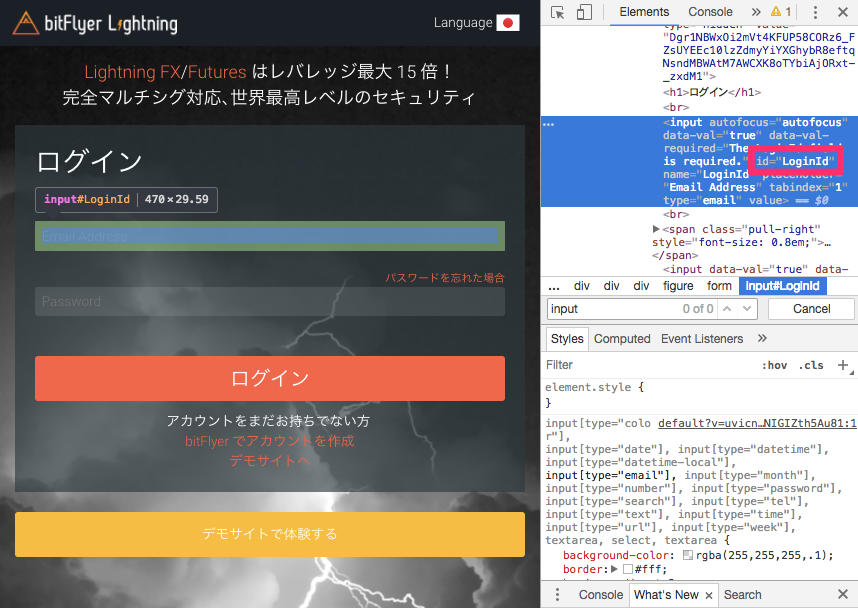Screen dimensions: 858x608
Task: Open the default?v=uvicn stylesheet link
Action: 757,423
